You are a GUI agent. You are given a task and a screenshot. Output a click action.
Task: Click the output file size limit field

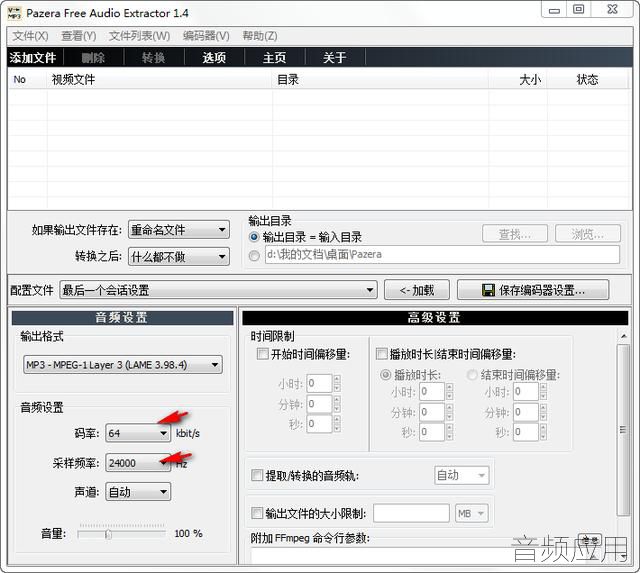pos(411,513)
